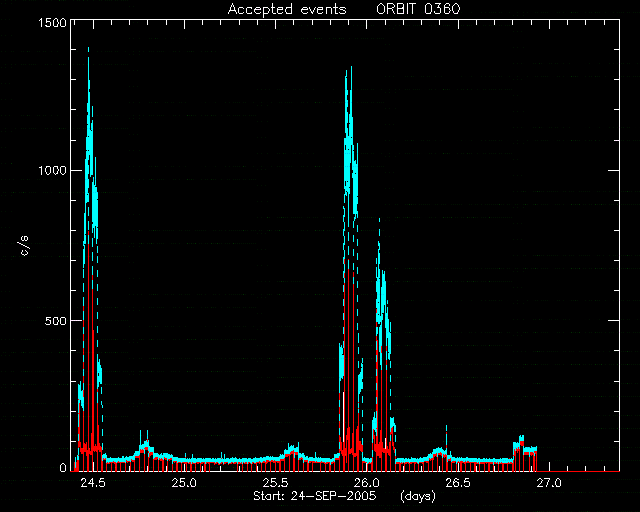Click the '(days)' unit label
Image resolution: width=640 pixels, height=512 pixels.
[418, 496]
